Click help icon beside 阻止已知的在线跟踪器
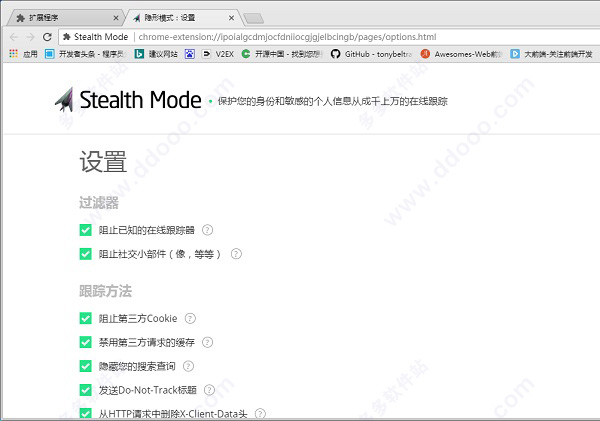 coord(207,230)
